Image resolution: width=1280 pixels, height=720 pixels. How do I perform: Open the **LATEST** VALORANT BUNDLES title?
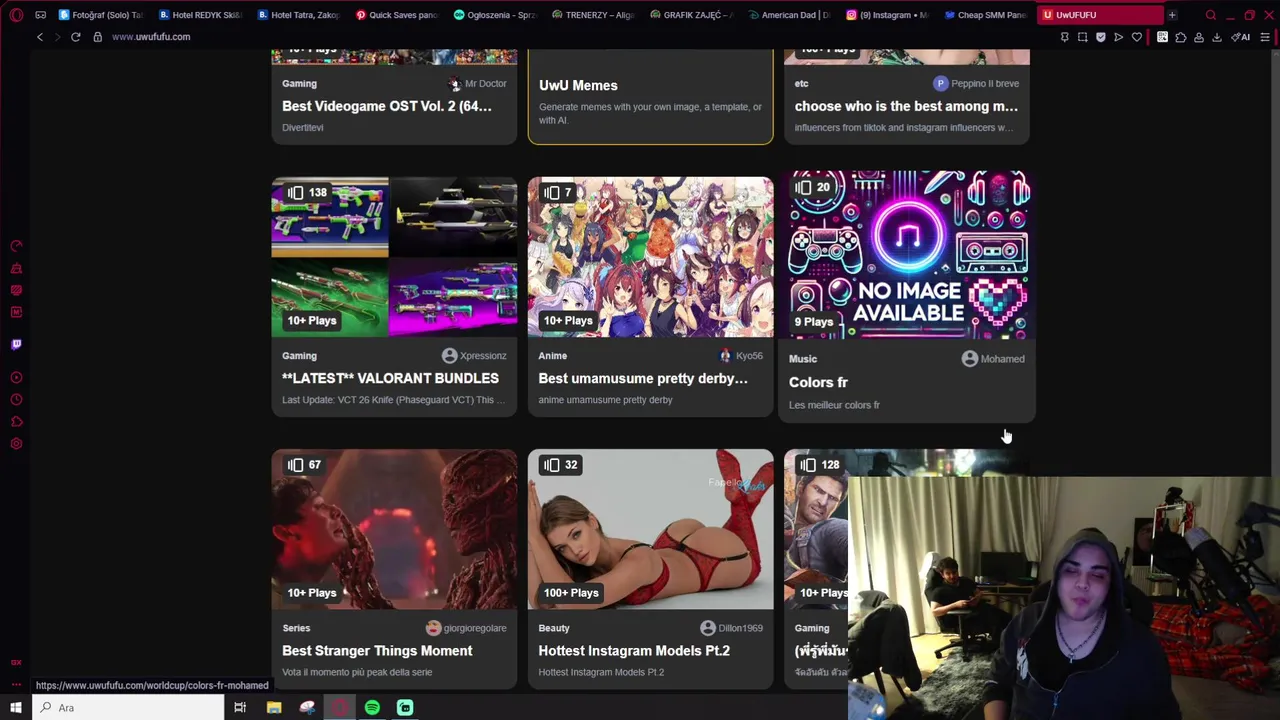pos(390,378)
